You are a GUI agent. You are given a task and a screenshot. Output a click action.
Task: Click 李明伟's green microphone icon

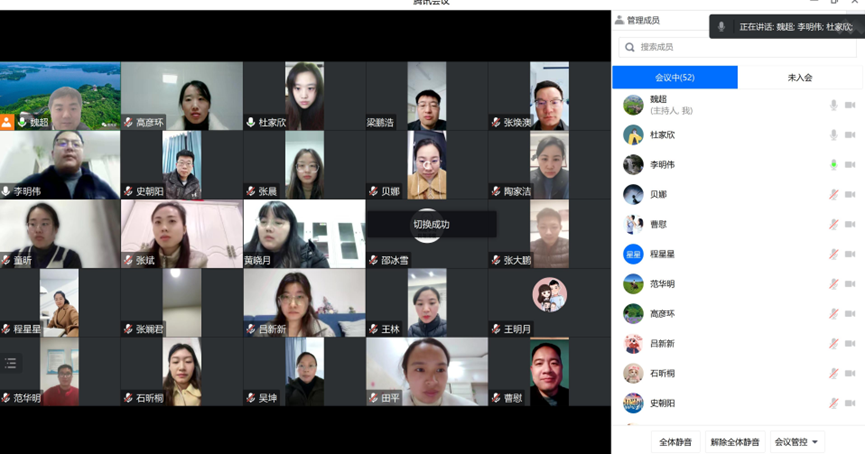click(833, 165)
